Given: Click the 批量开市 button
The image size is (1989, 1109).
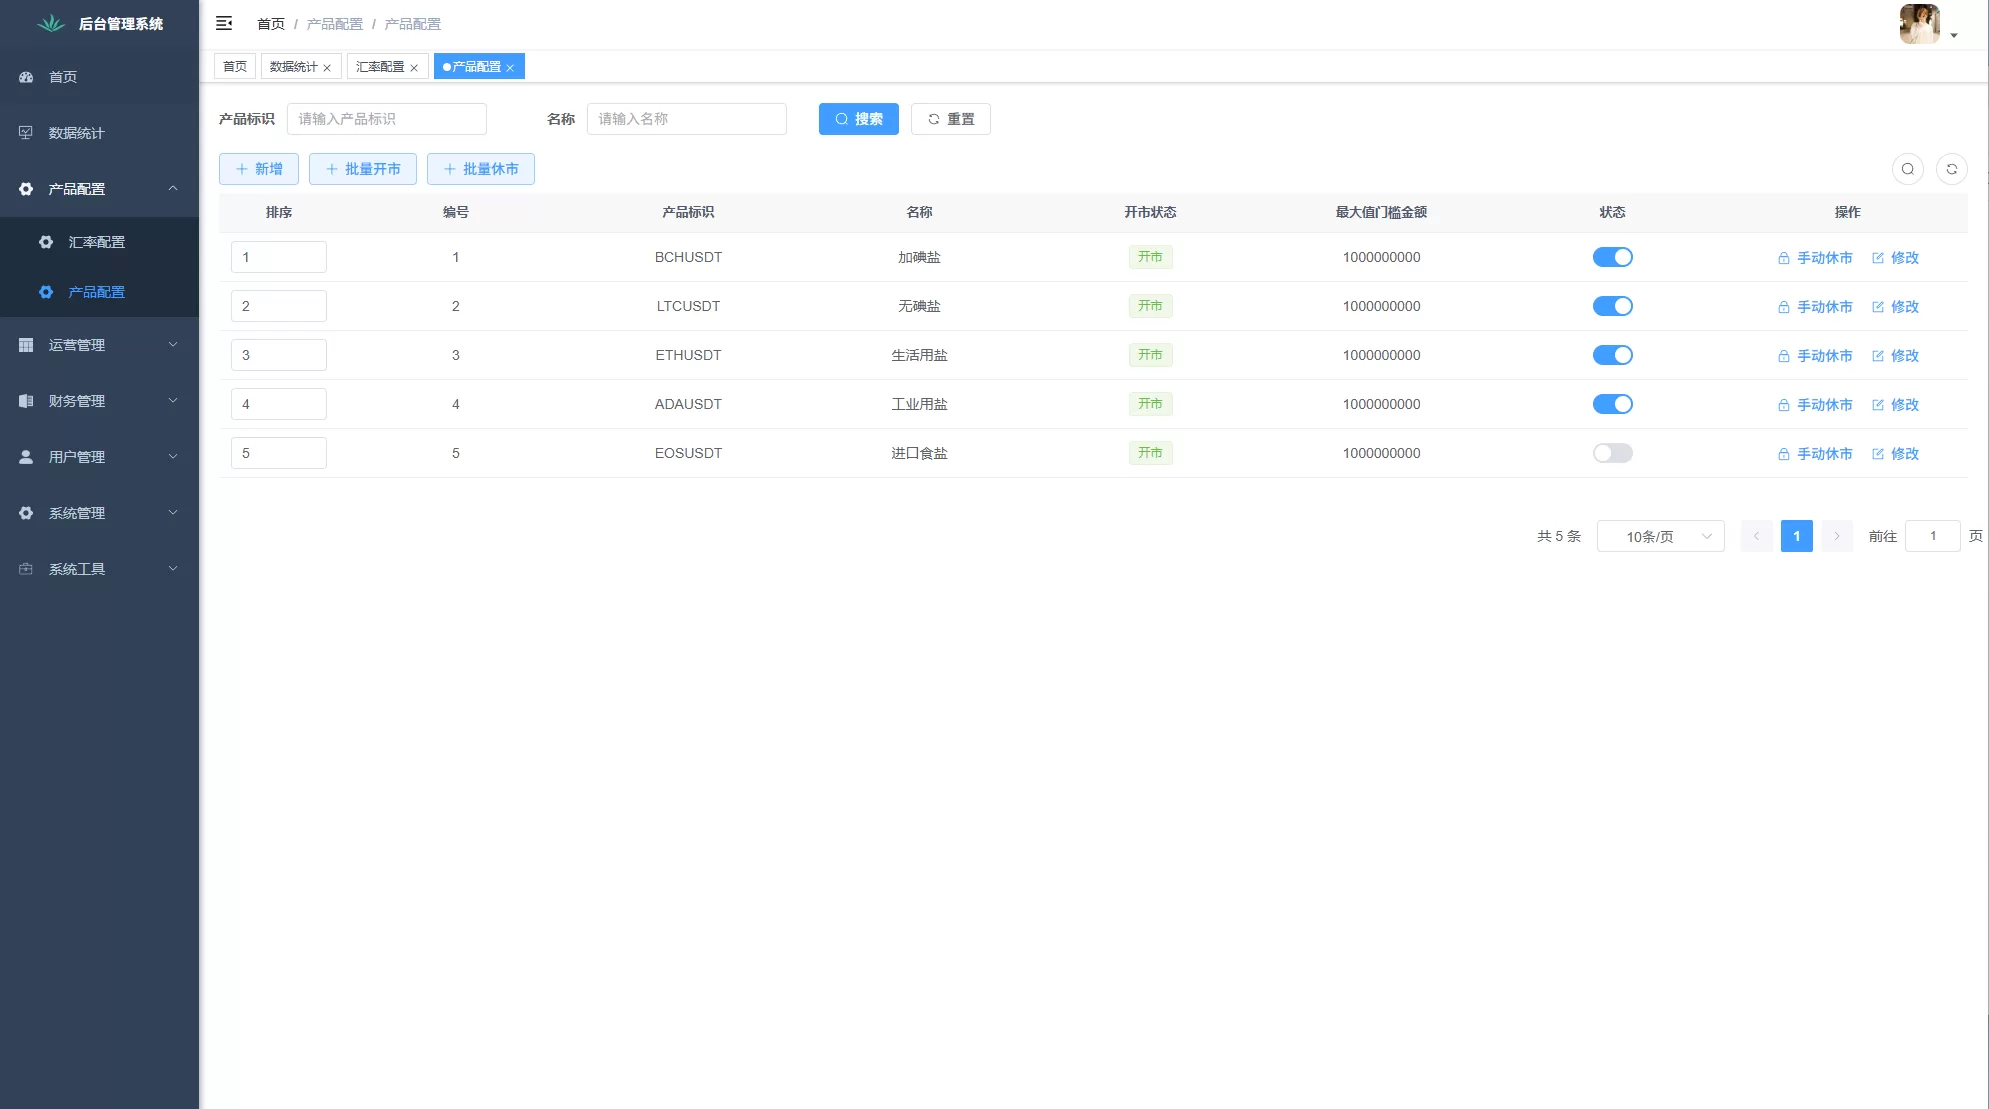Looking at the screenshot, I should (362, 169).
